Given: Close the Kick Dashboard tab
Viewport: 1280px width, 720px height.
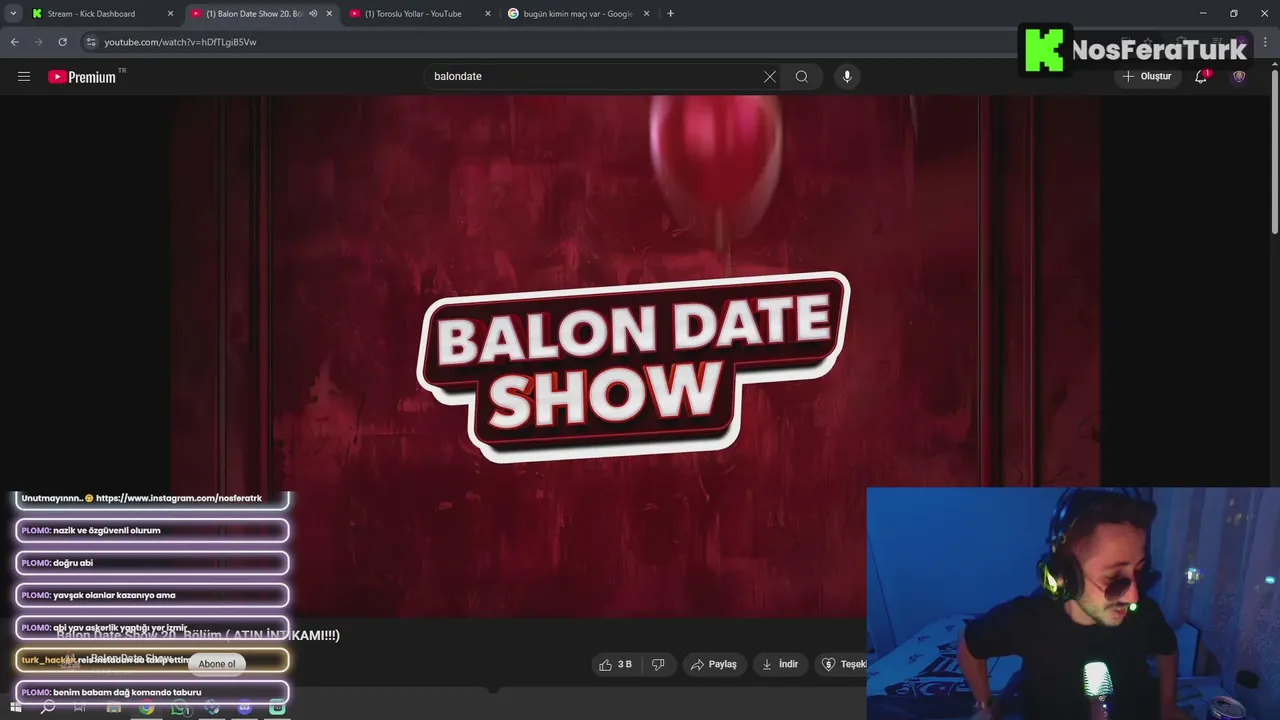Looking at the screenshot, I should coord(170,14).
